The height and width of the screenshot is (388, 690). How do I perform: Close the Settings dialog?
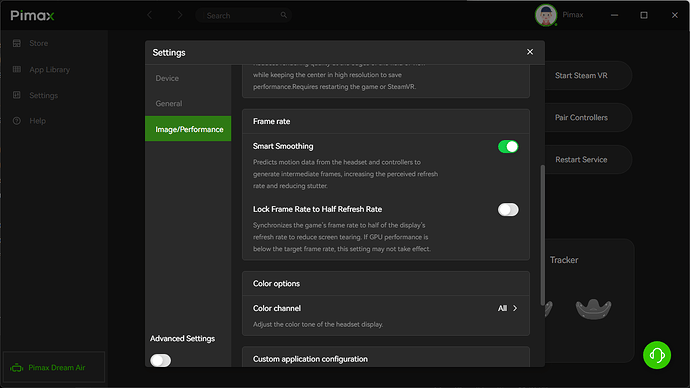point(530,52)
